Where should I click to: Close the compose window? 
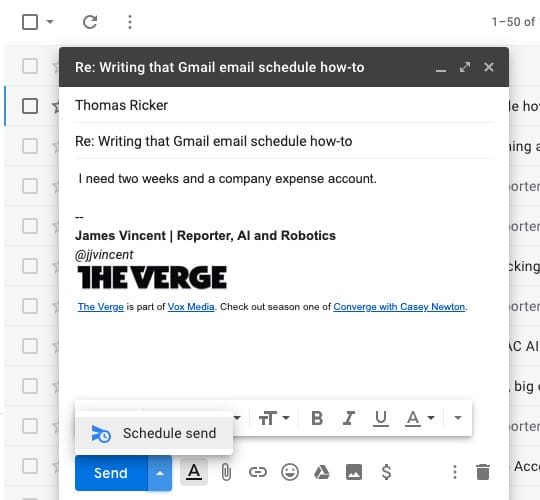(x=489, y=67)
